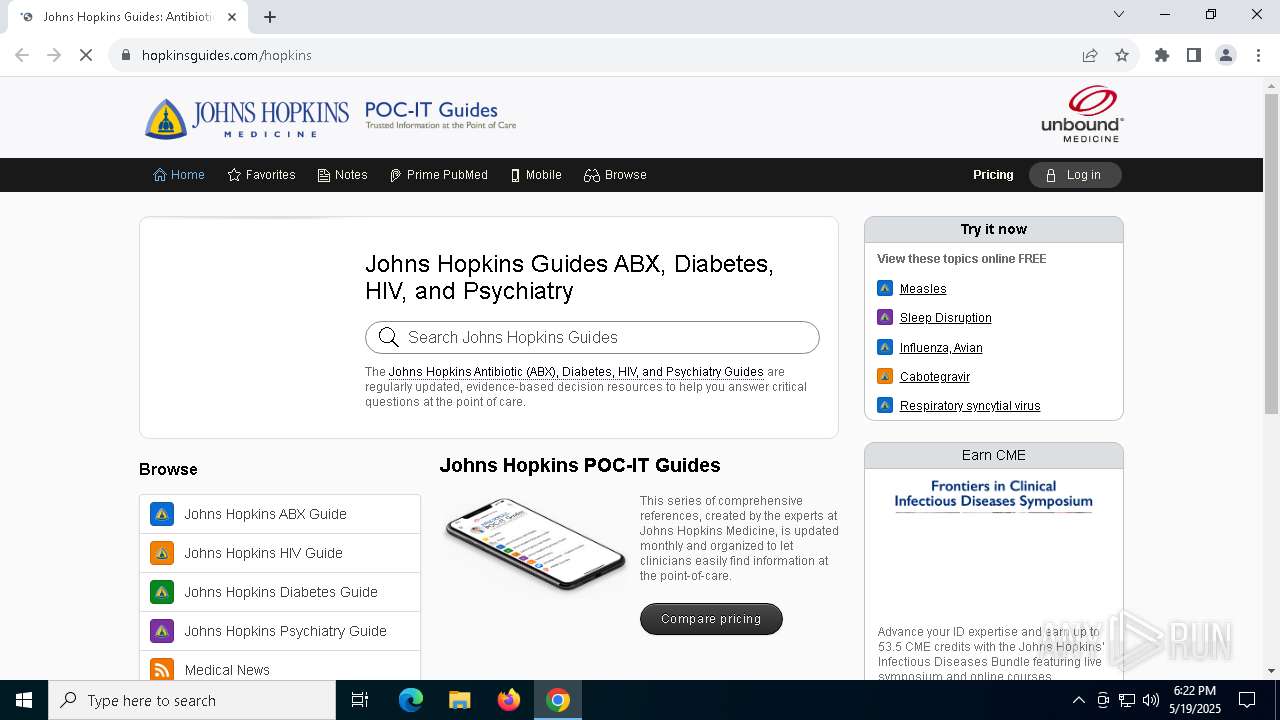Open Task View on taskbar
Viewport: 1280px width, 720px height.
click(x=360, y=700)
